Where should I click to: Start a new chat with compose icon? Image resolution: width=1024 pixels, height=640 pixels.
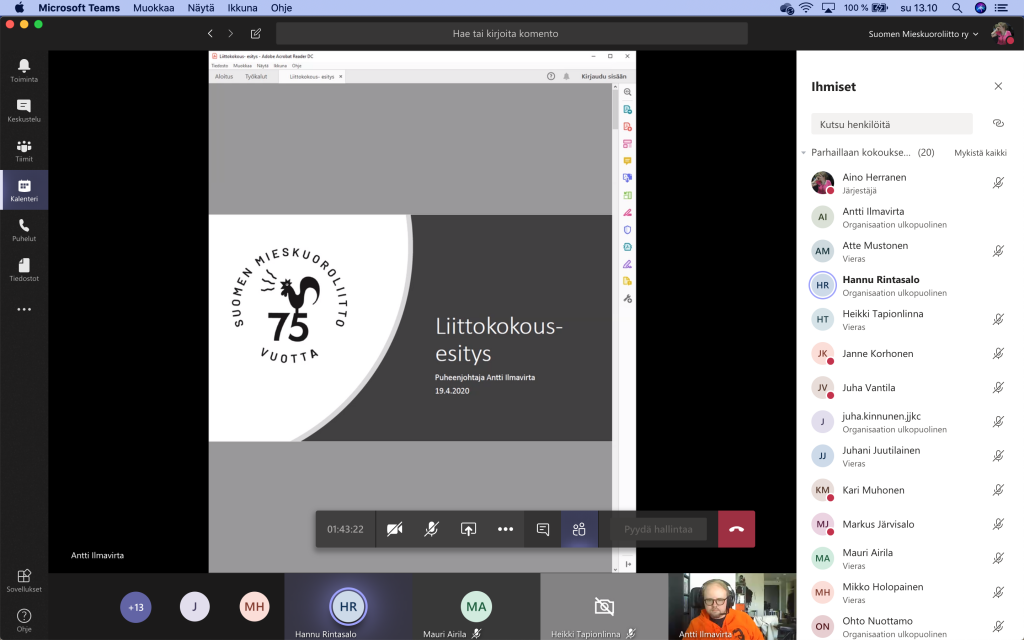[256, 33]
